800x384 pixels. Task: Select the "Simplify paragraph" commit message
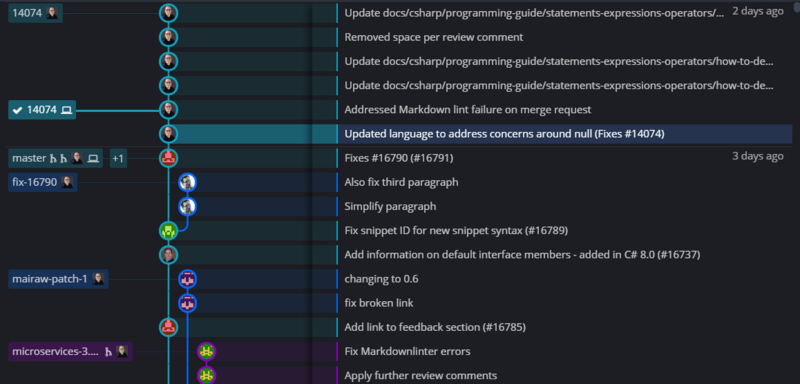pos(390,207)
